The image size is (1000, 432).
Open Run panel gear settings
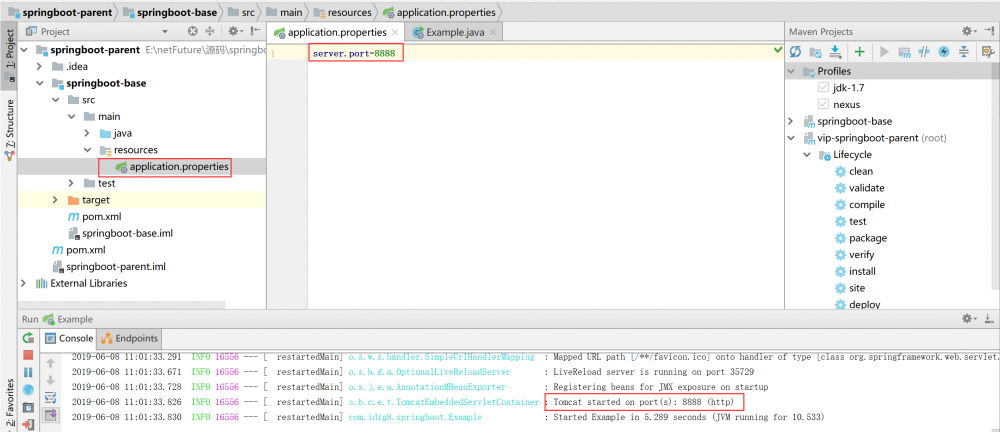click(x=969, y=318)
